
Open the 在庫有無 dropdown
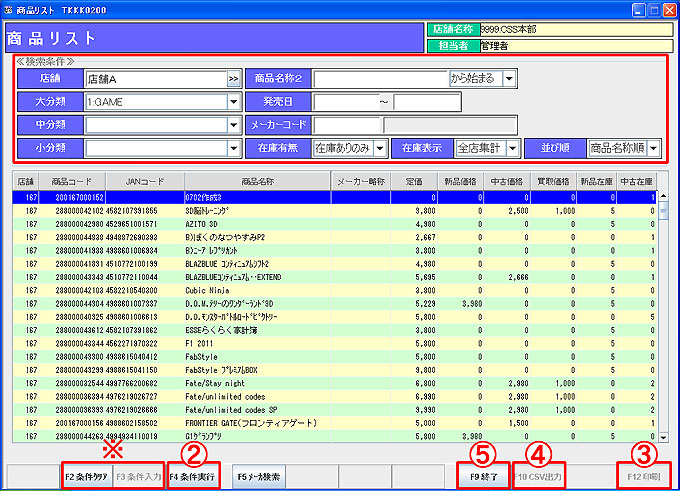pos(380,148)
